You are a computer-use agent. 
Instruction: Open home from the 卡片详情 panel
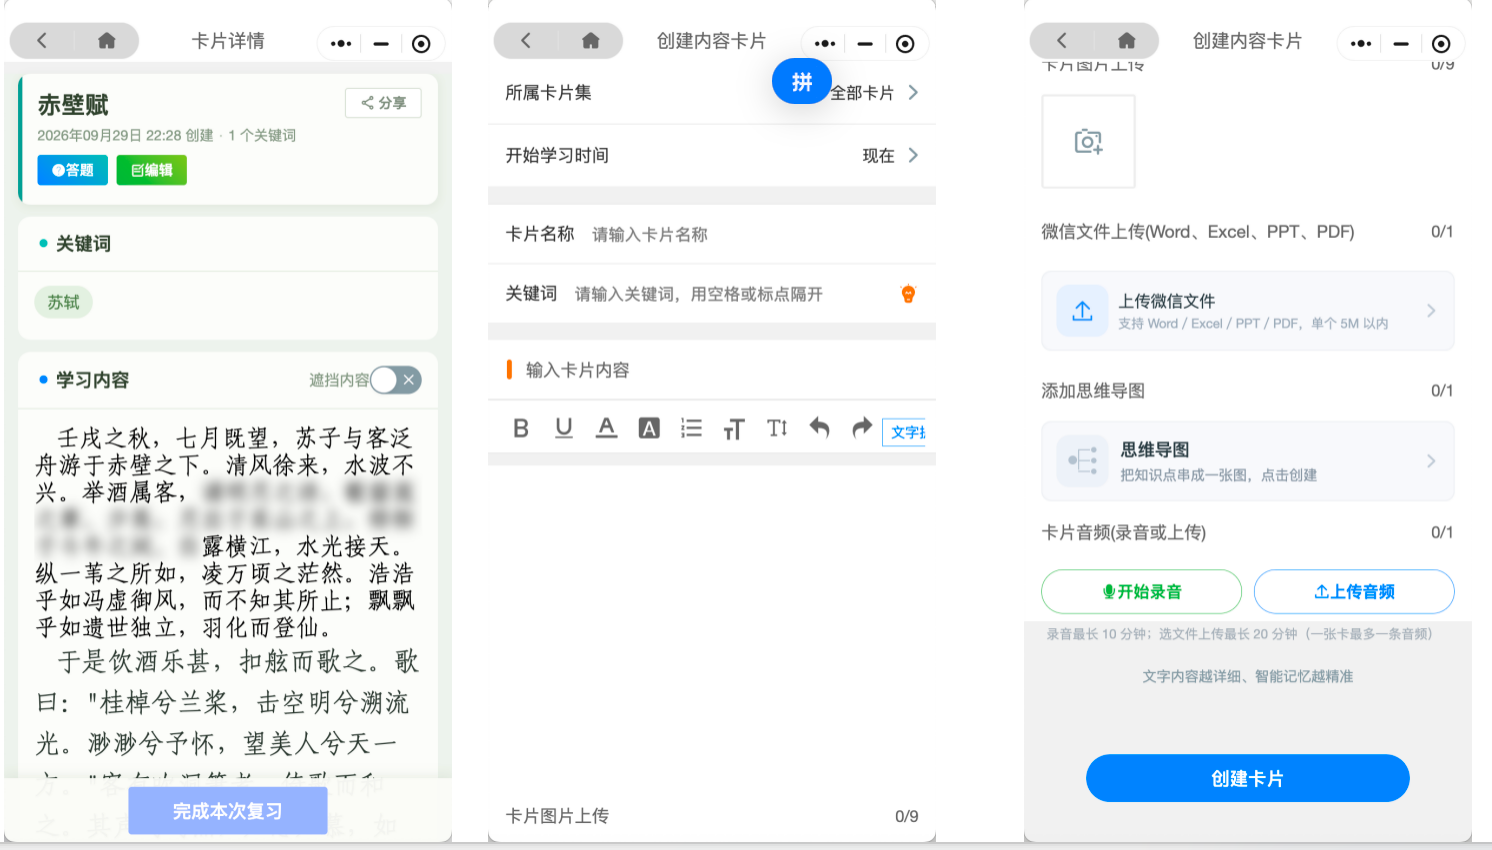click(107, 41)
